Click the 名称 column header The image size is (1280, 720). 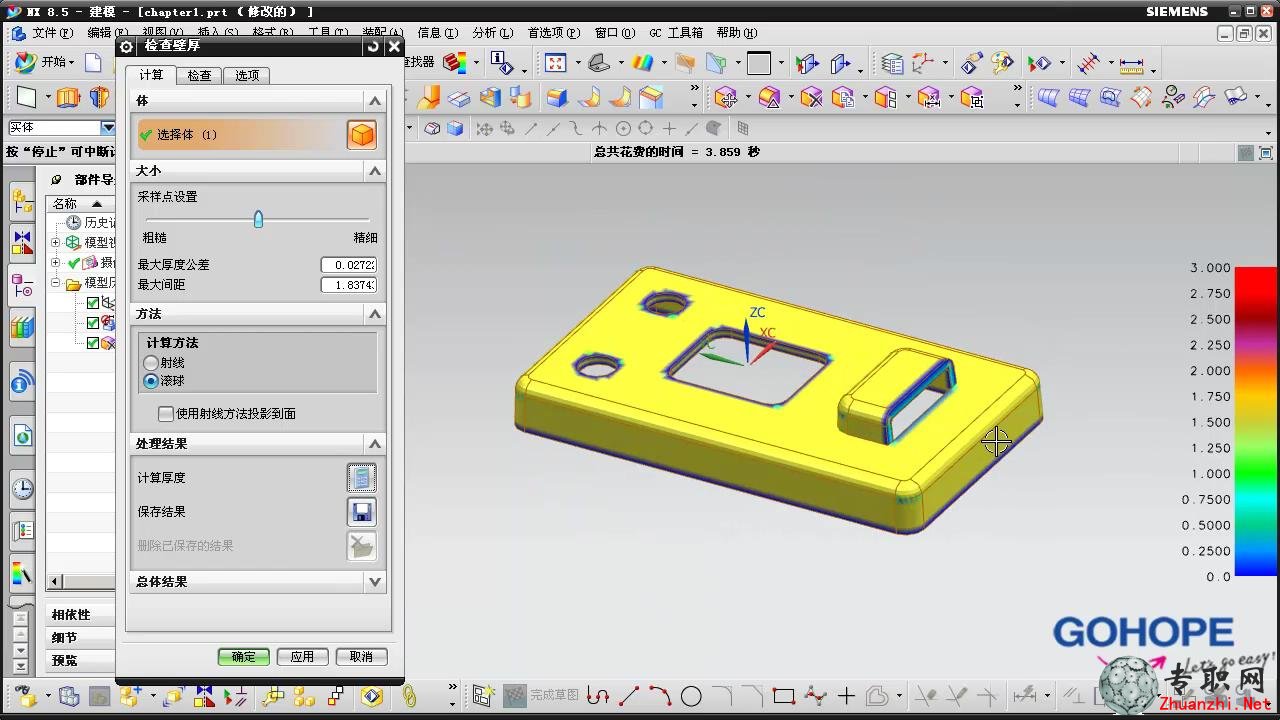click(81, 203)
